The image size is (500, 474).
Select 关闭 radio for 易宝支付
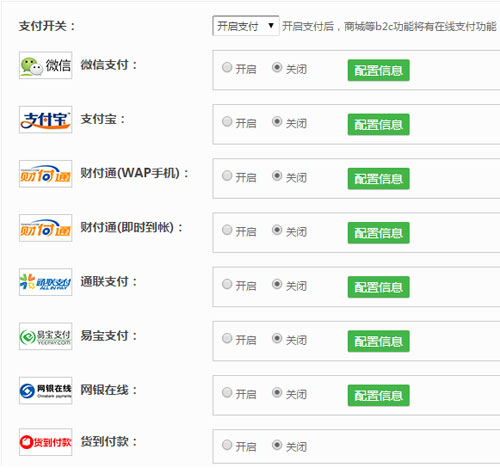(277, 339)
